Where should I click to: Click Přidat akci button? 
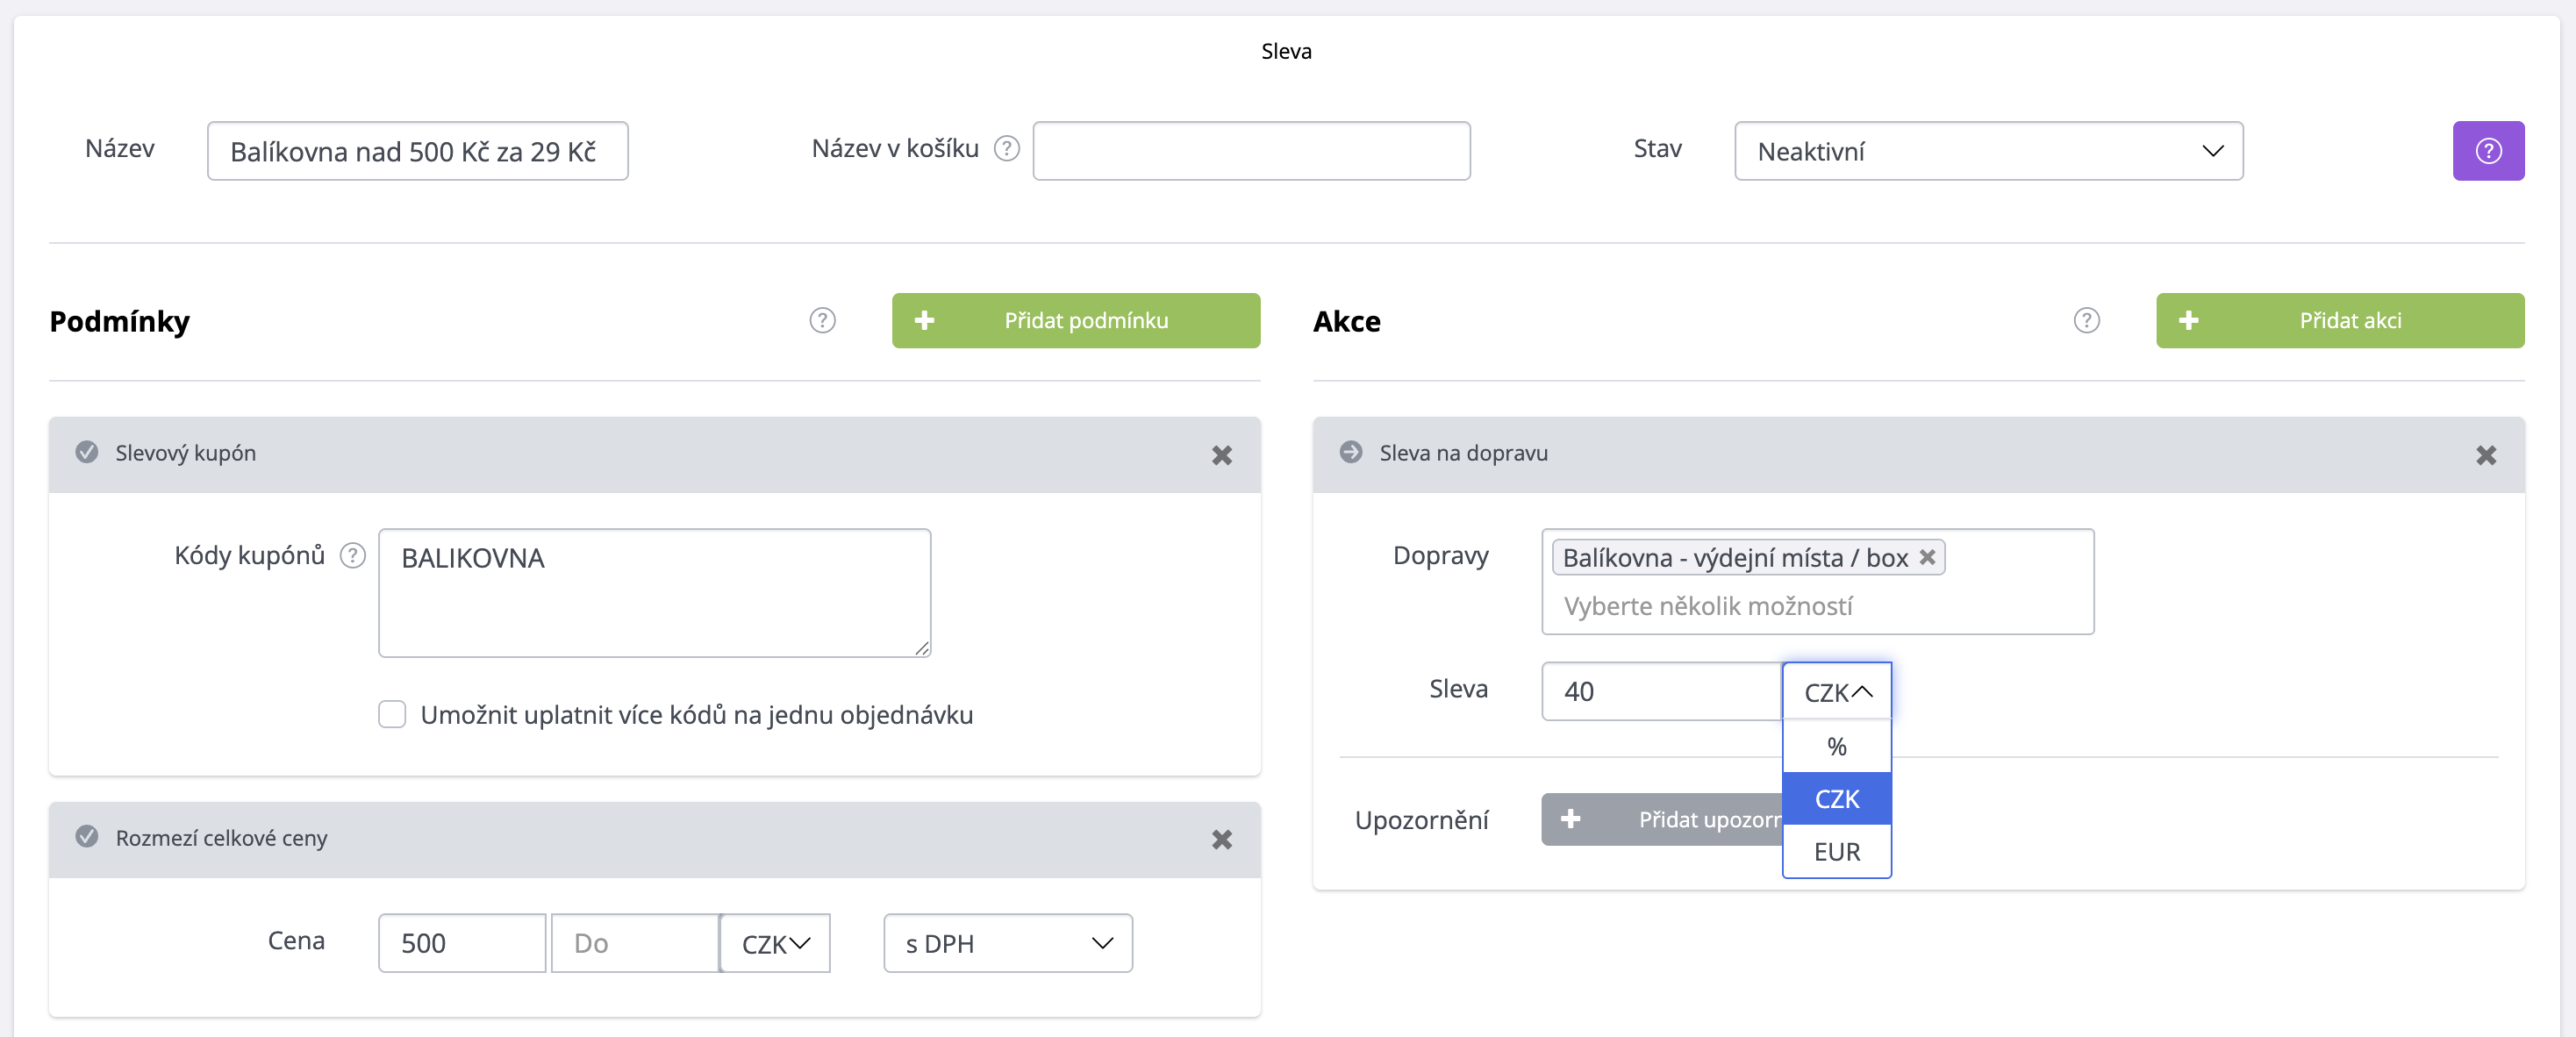[2339, 321]
